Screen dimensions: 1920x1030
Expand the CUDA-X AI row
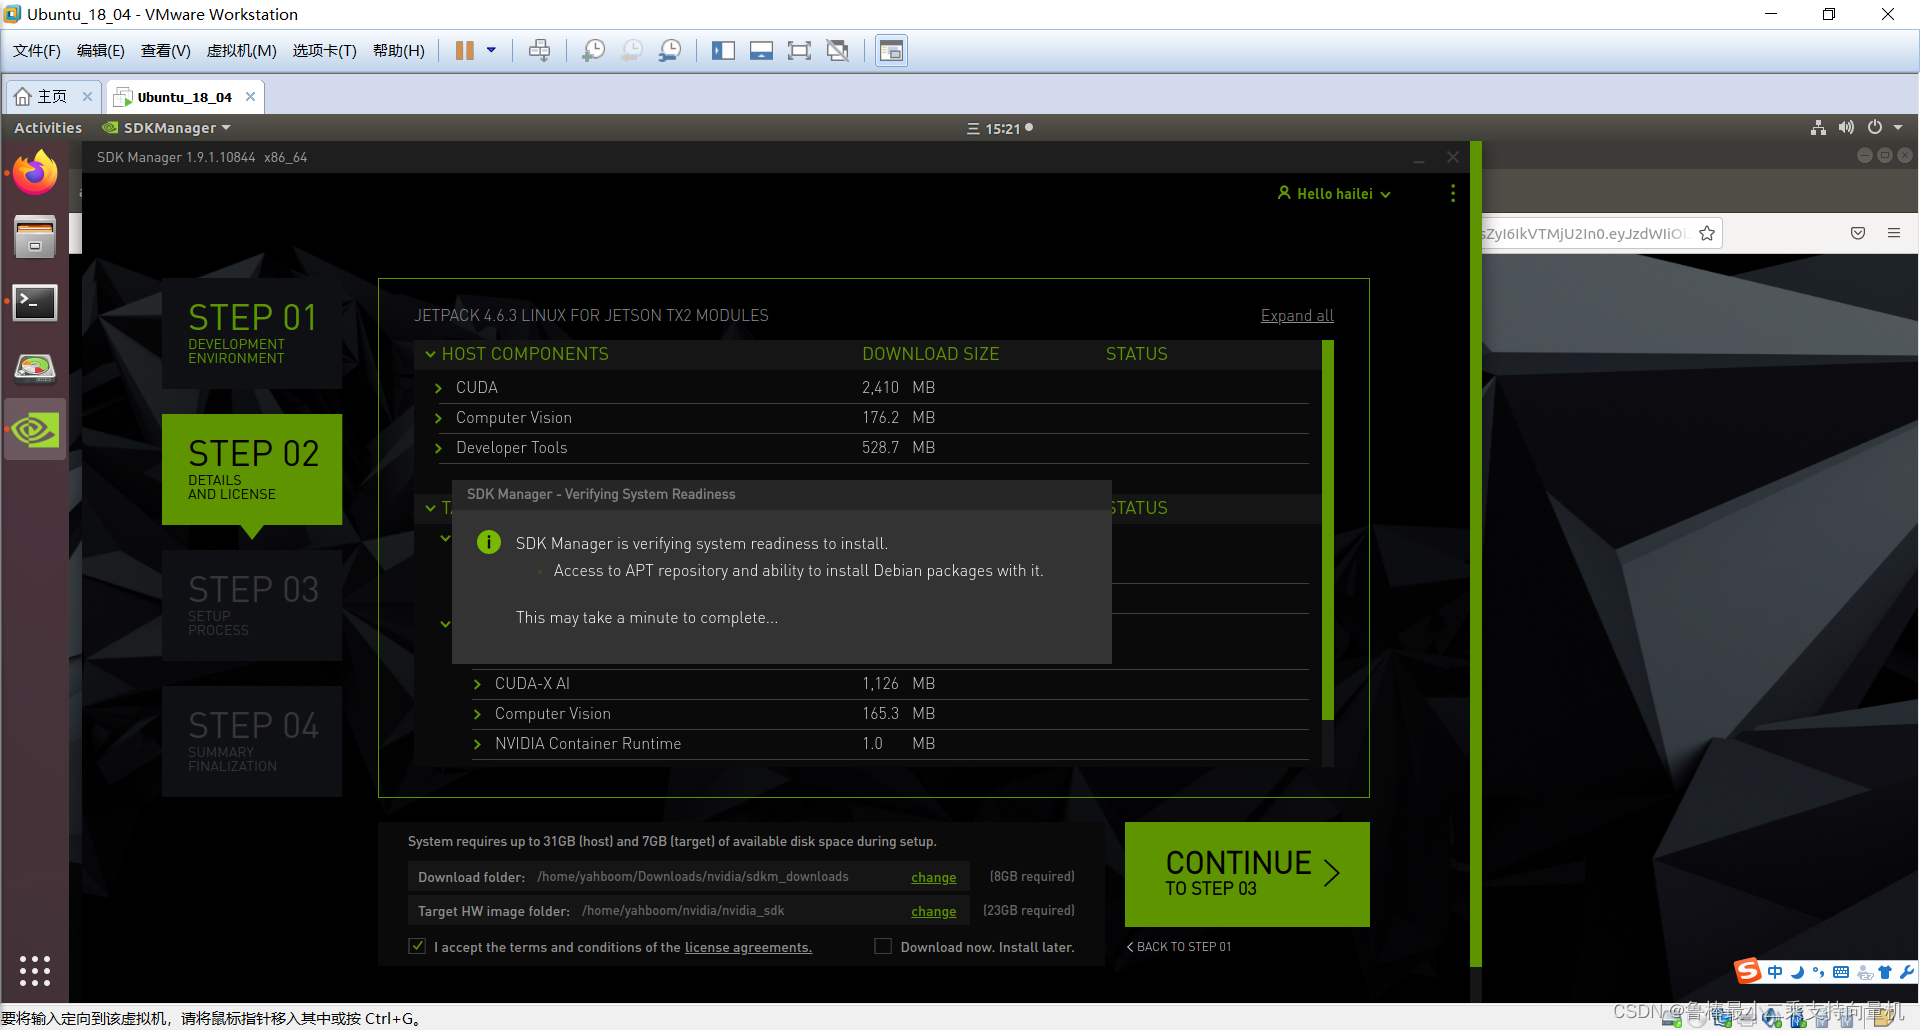pos(477,684)
